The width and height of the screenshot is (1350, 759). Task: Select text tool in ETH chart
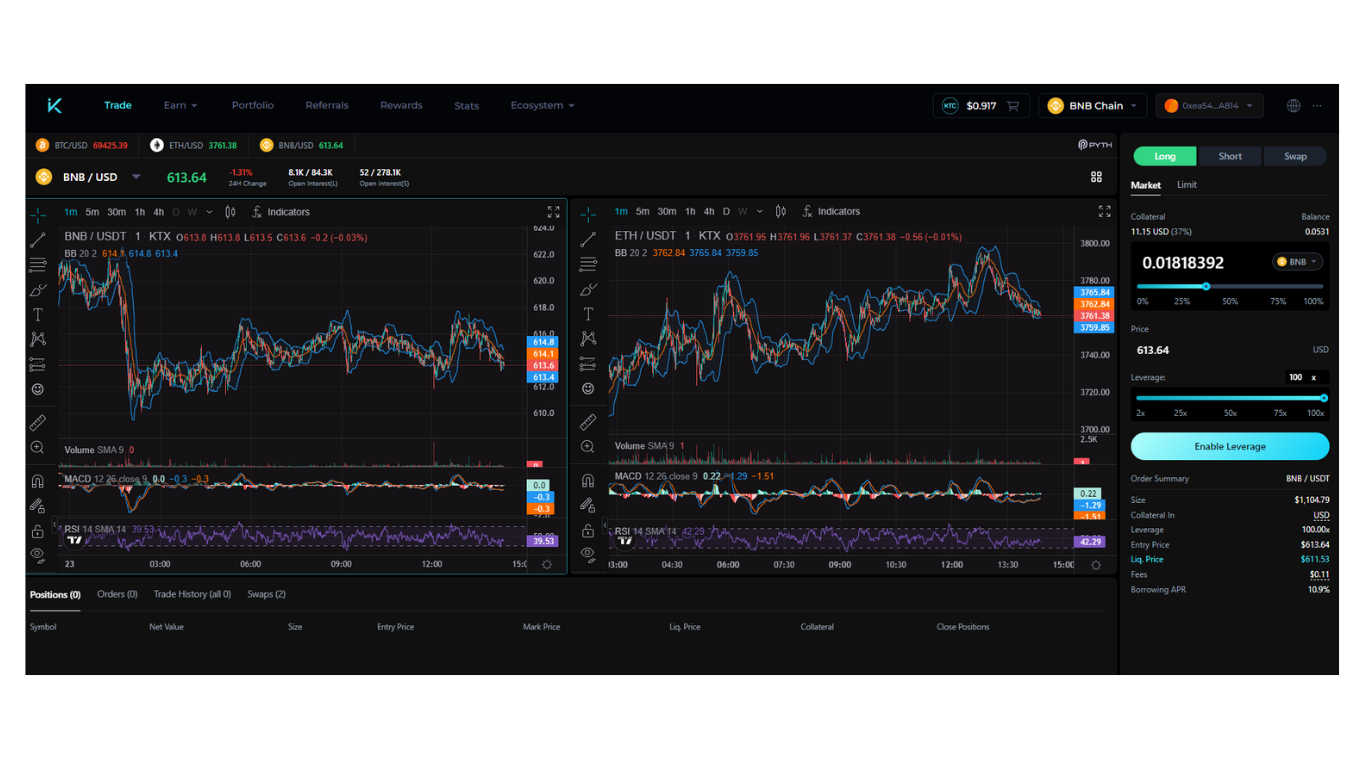(x=588, y=314)
